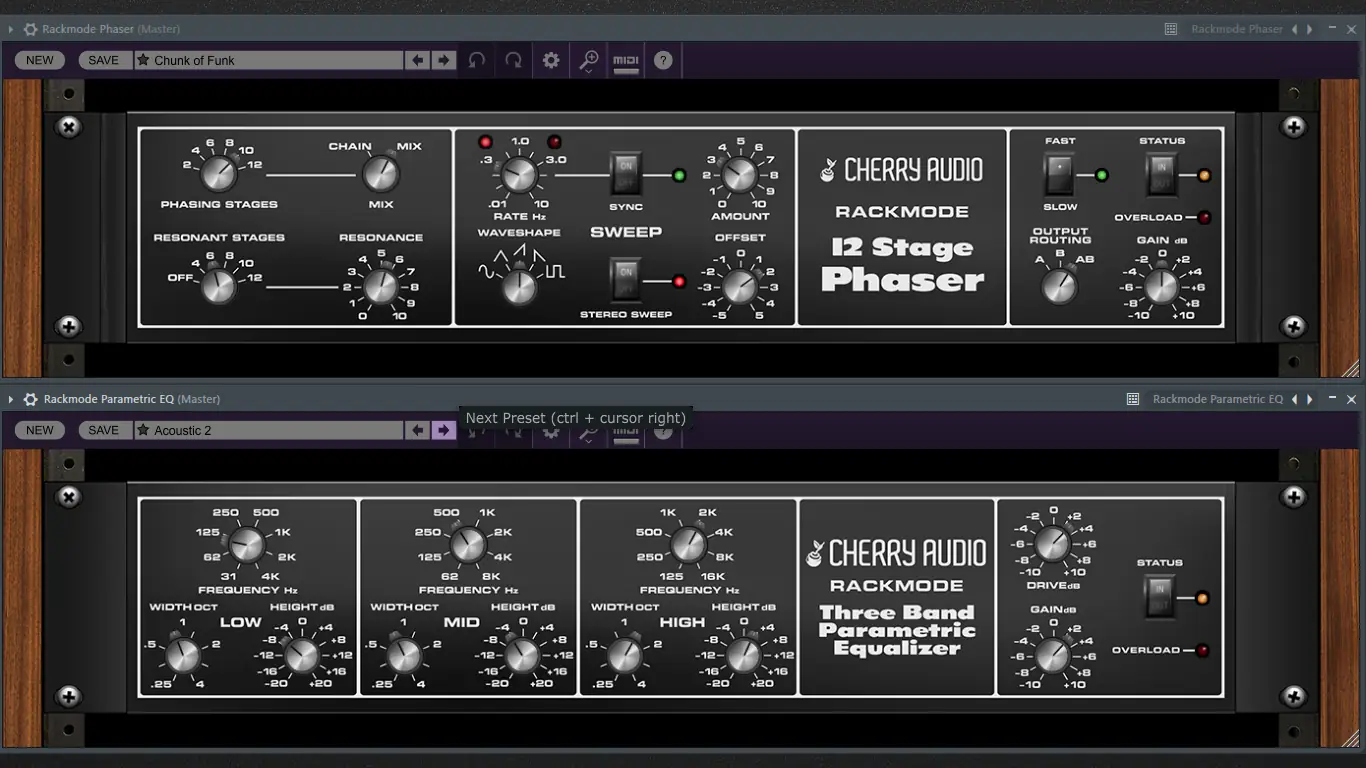
Task: Click SAVE in the Phaser toolbar
Action: coord(104,60)
